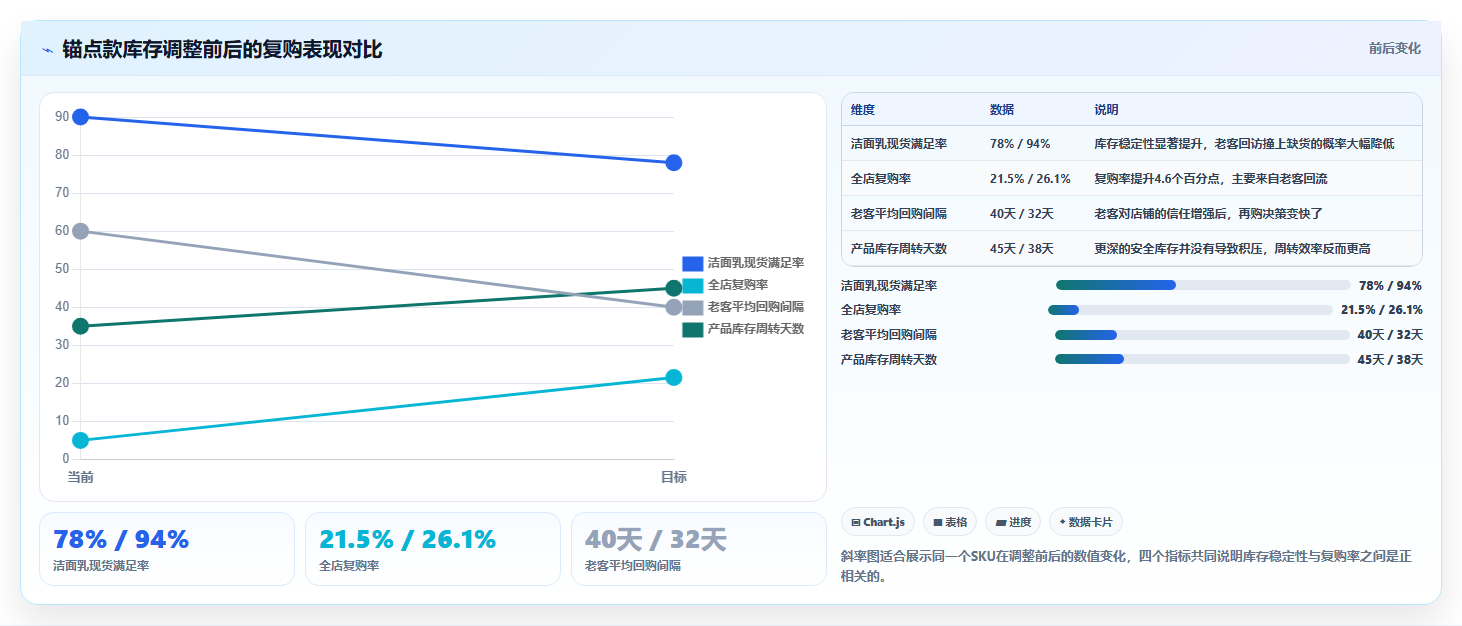Select the cyan data point at 目标

click(674, 377)
